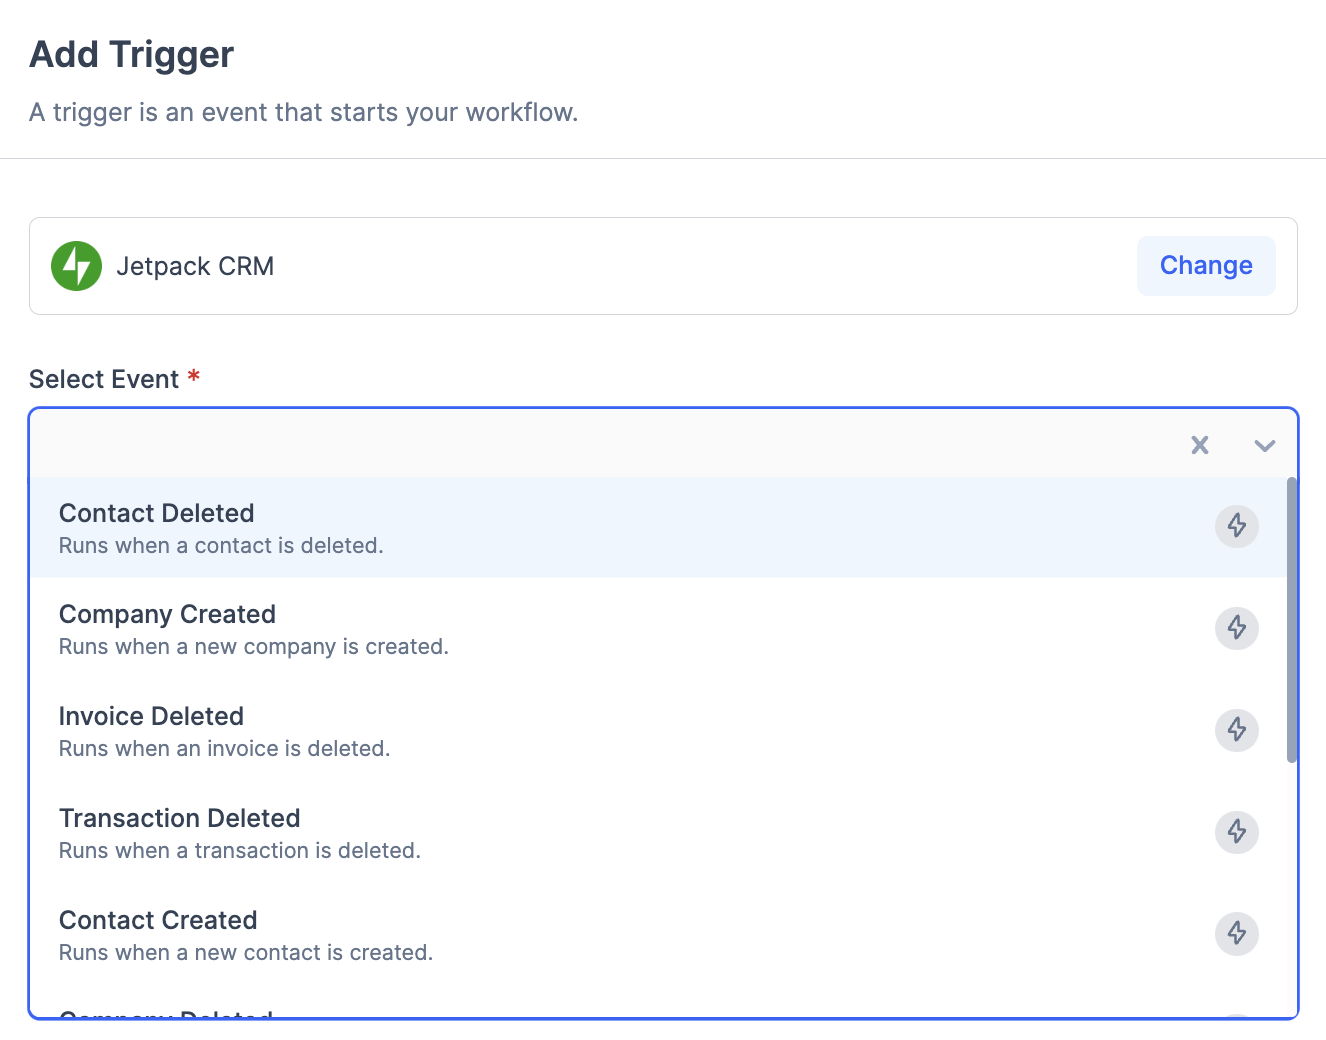Click the Change app button
The height and width of the screenshot is (1040, 1326).
(x=1205, y=266)
